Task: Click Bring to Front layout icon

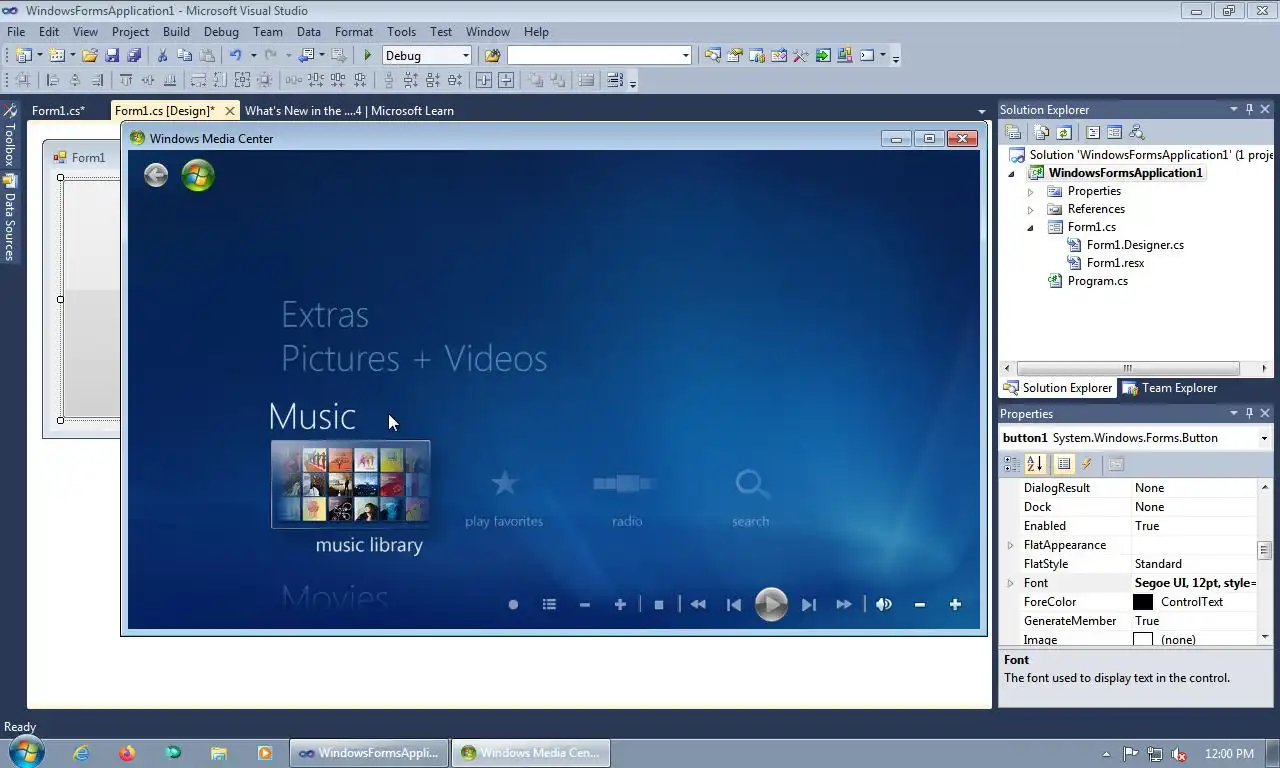Action: [x=536, y=80]
